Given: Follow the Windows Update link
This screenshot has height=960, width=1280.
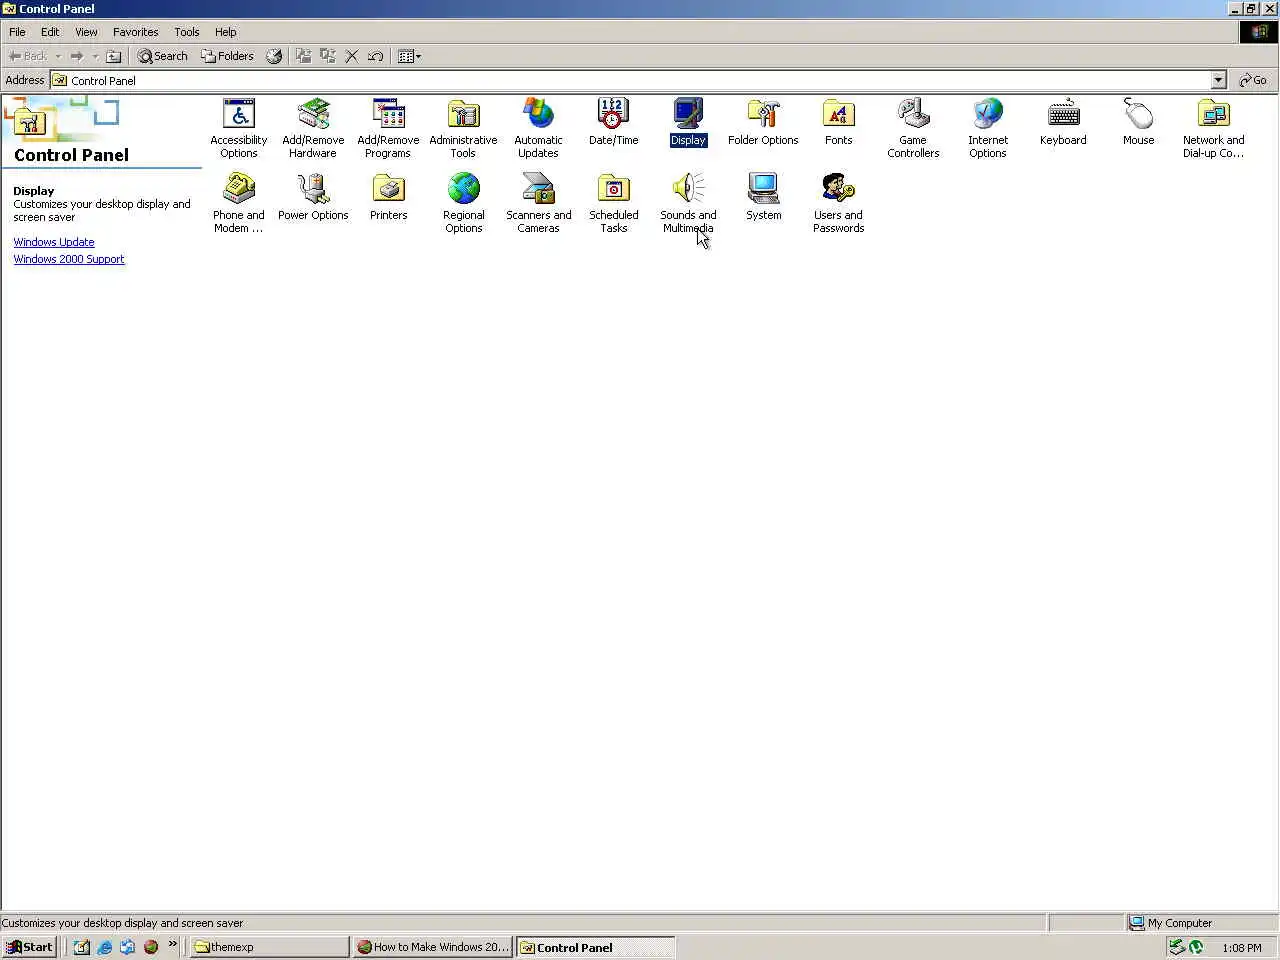Looking at the screenshot, I should [54, 242].
